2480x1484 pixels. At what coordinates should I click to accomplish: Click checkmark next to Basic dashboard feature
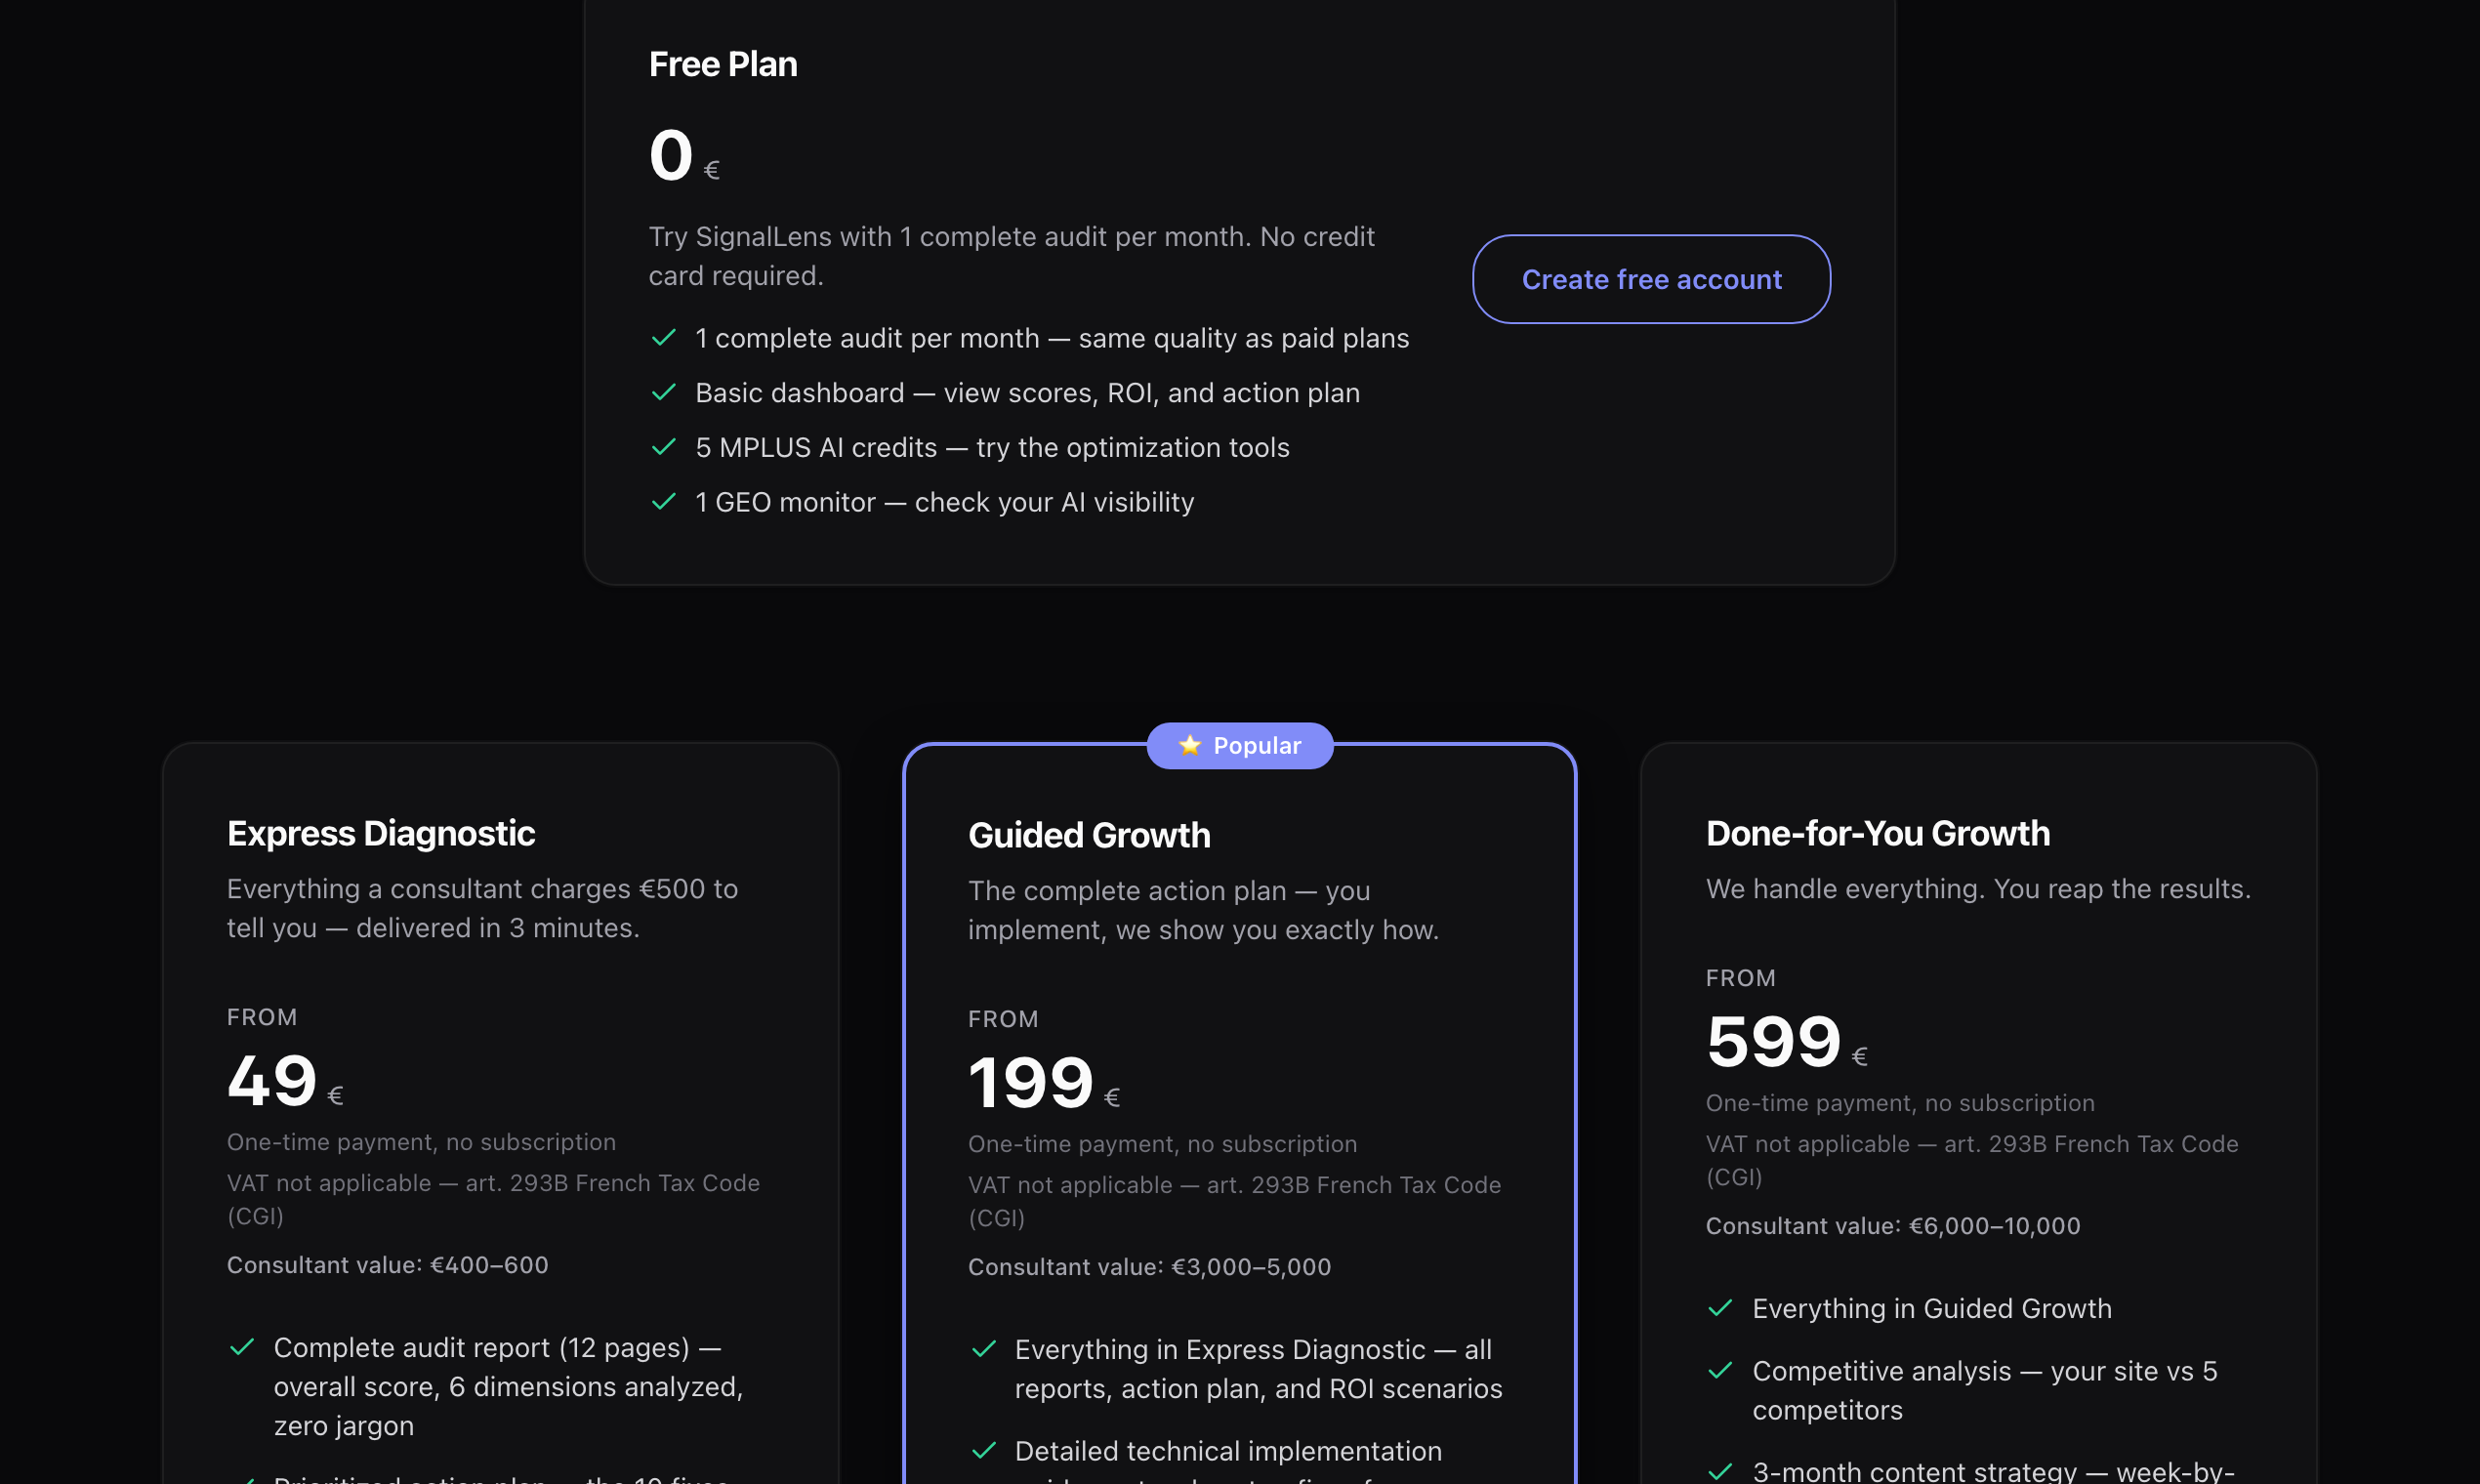click(x=664, y=393)
